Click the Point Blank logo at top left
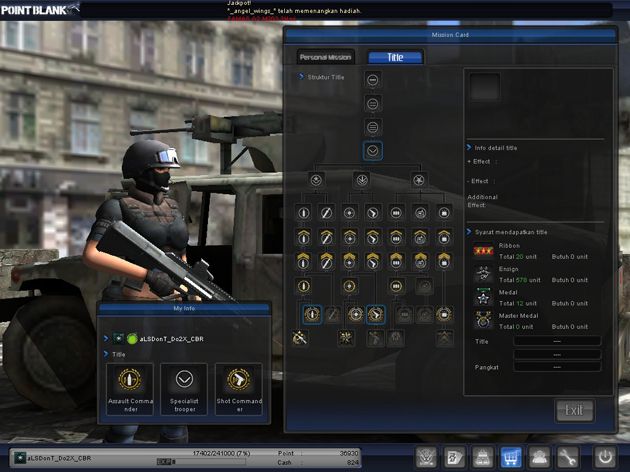This screenshot has width=630, height=472. coord(39,9)
